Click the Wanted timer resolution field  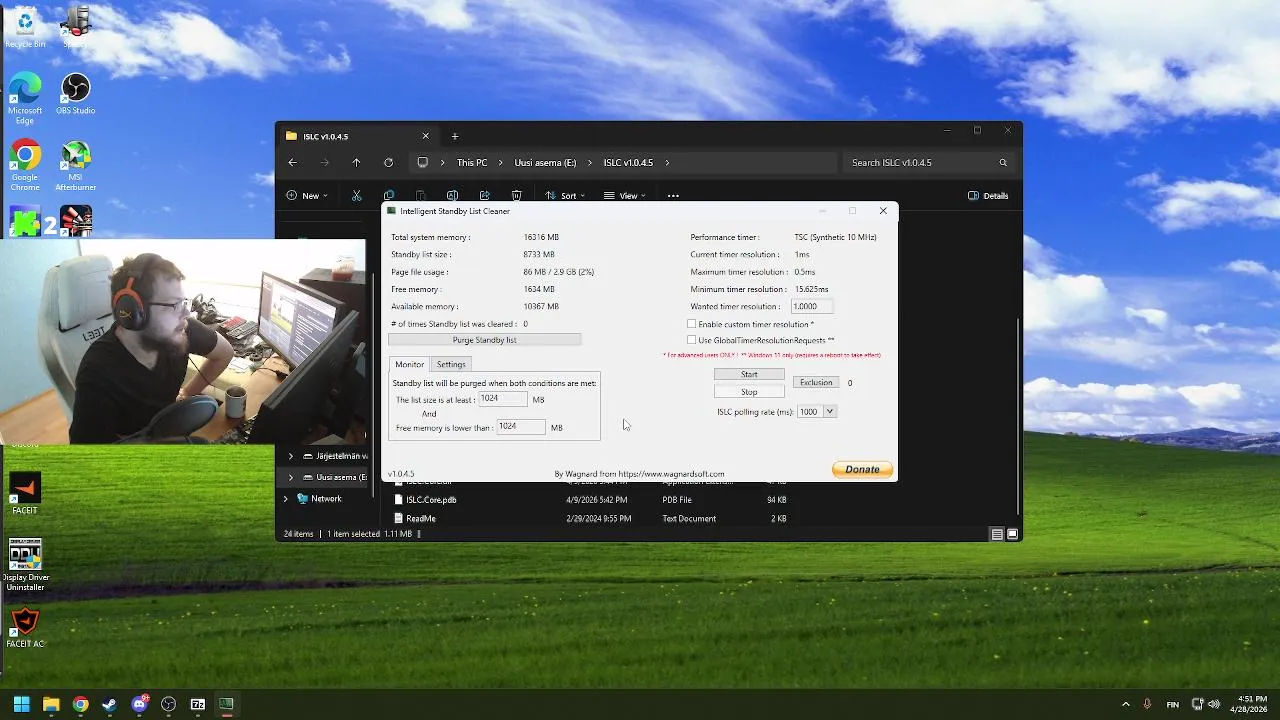coord(812,306)
